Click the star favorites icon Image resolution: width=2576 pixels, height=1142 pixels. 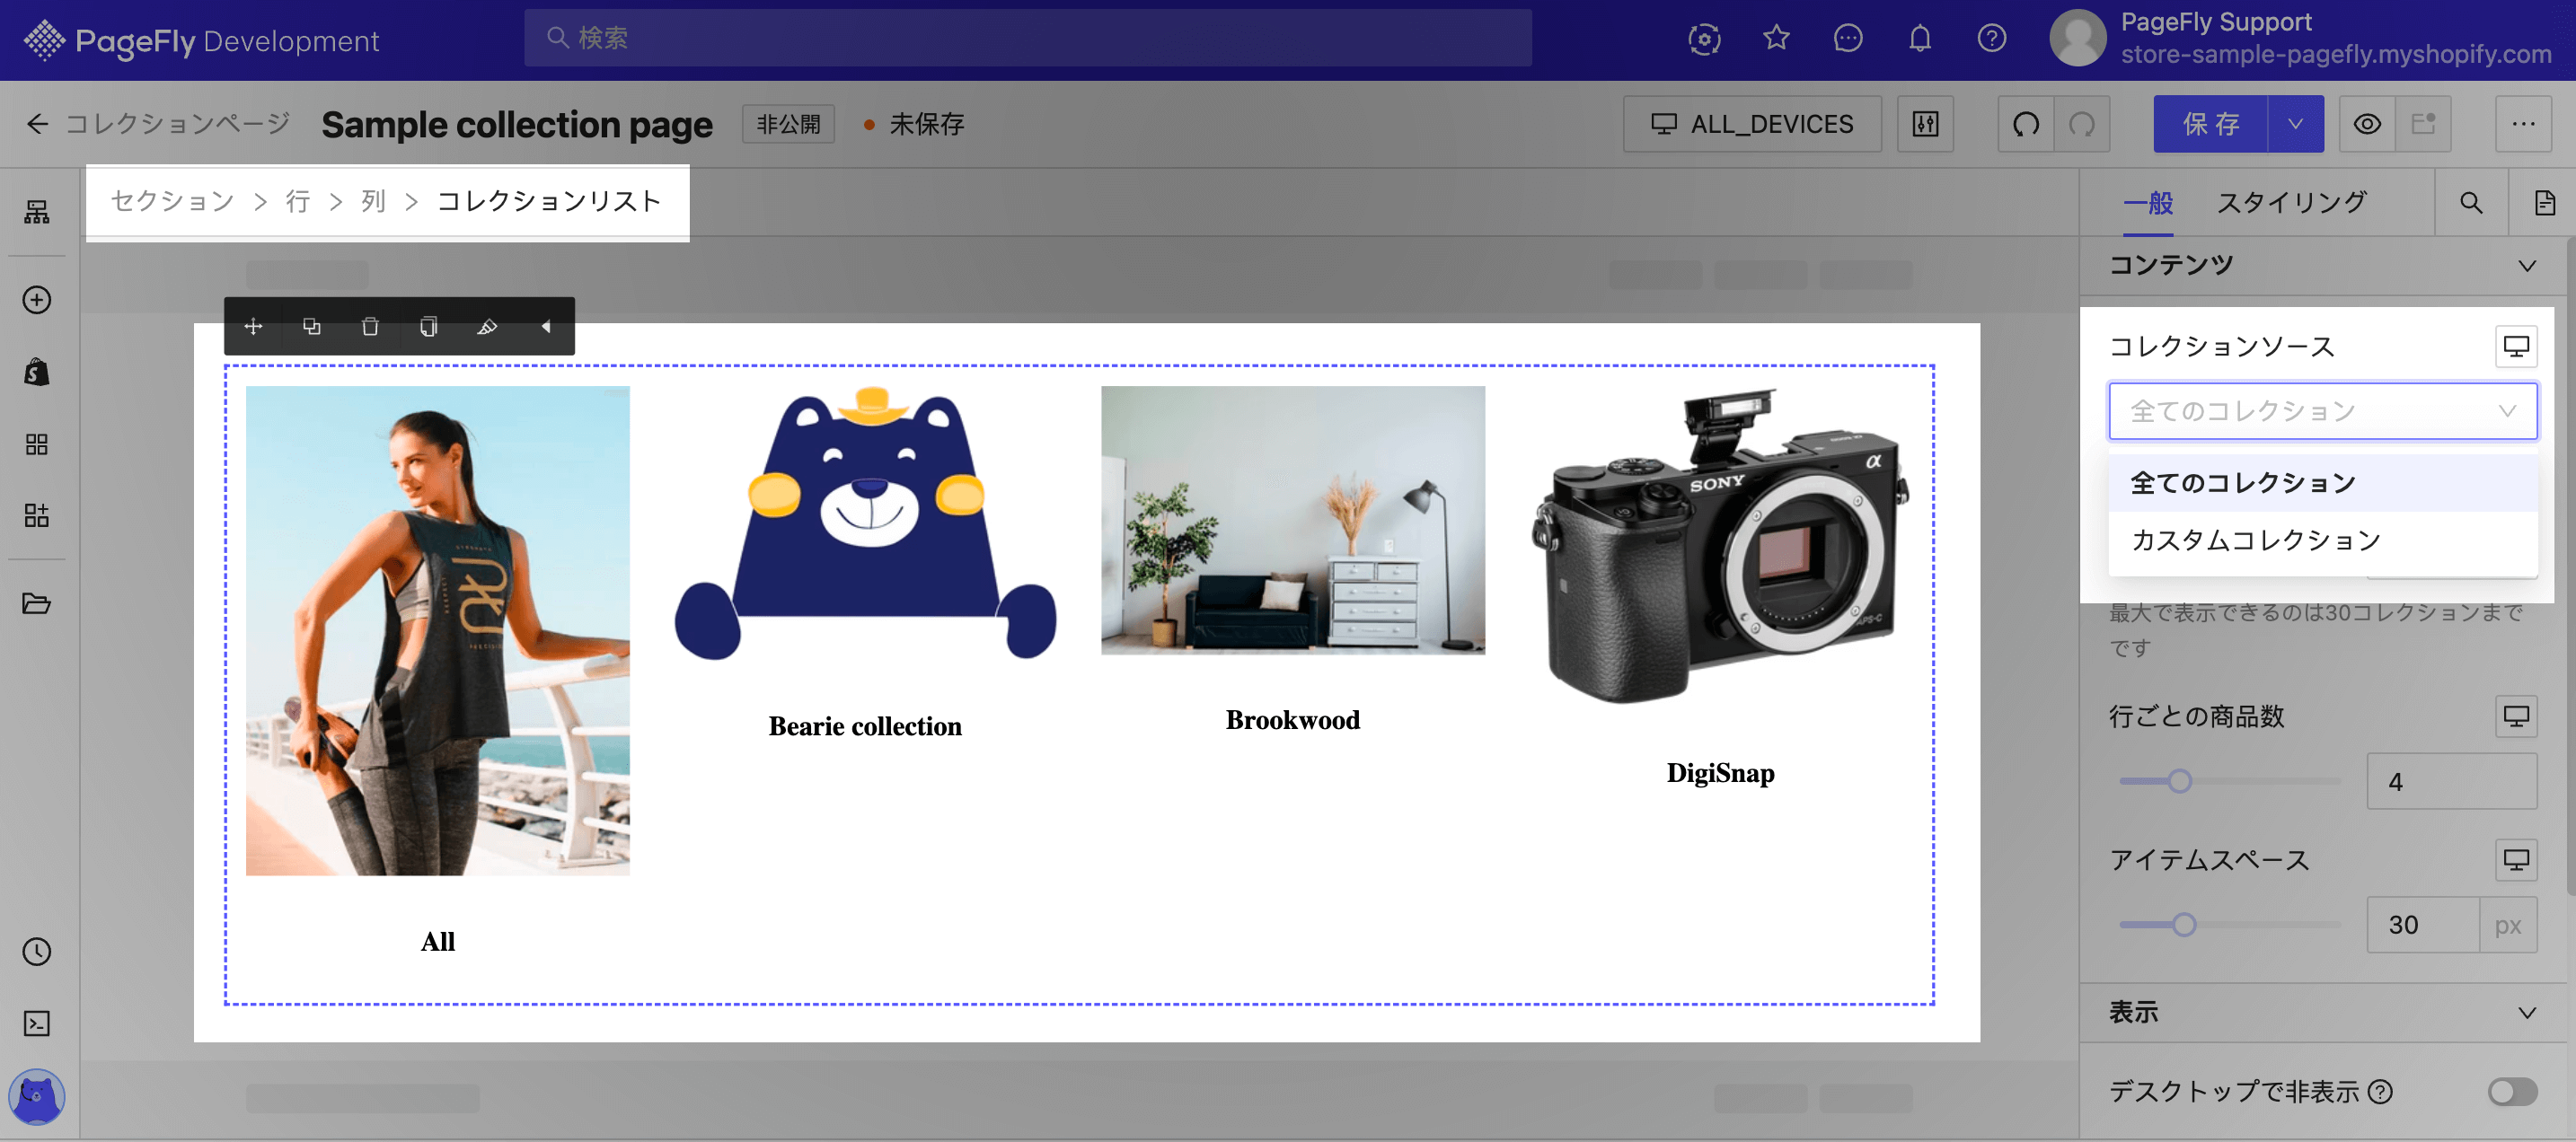1776,39
